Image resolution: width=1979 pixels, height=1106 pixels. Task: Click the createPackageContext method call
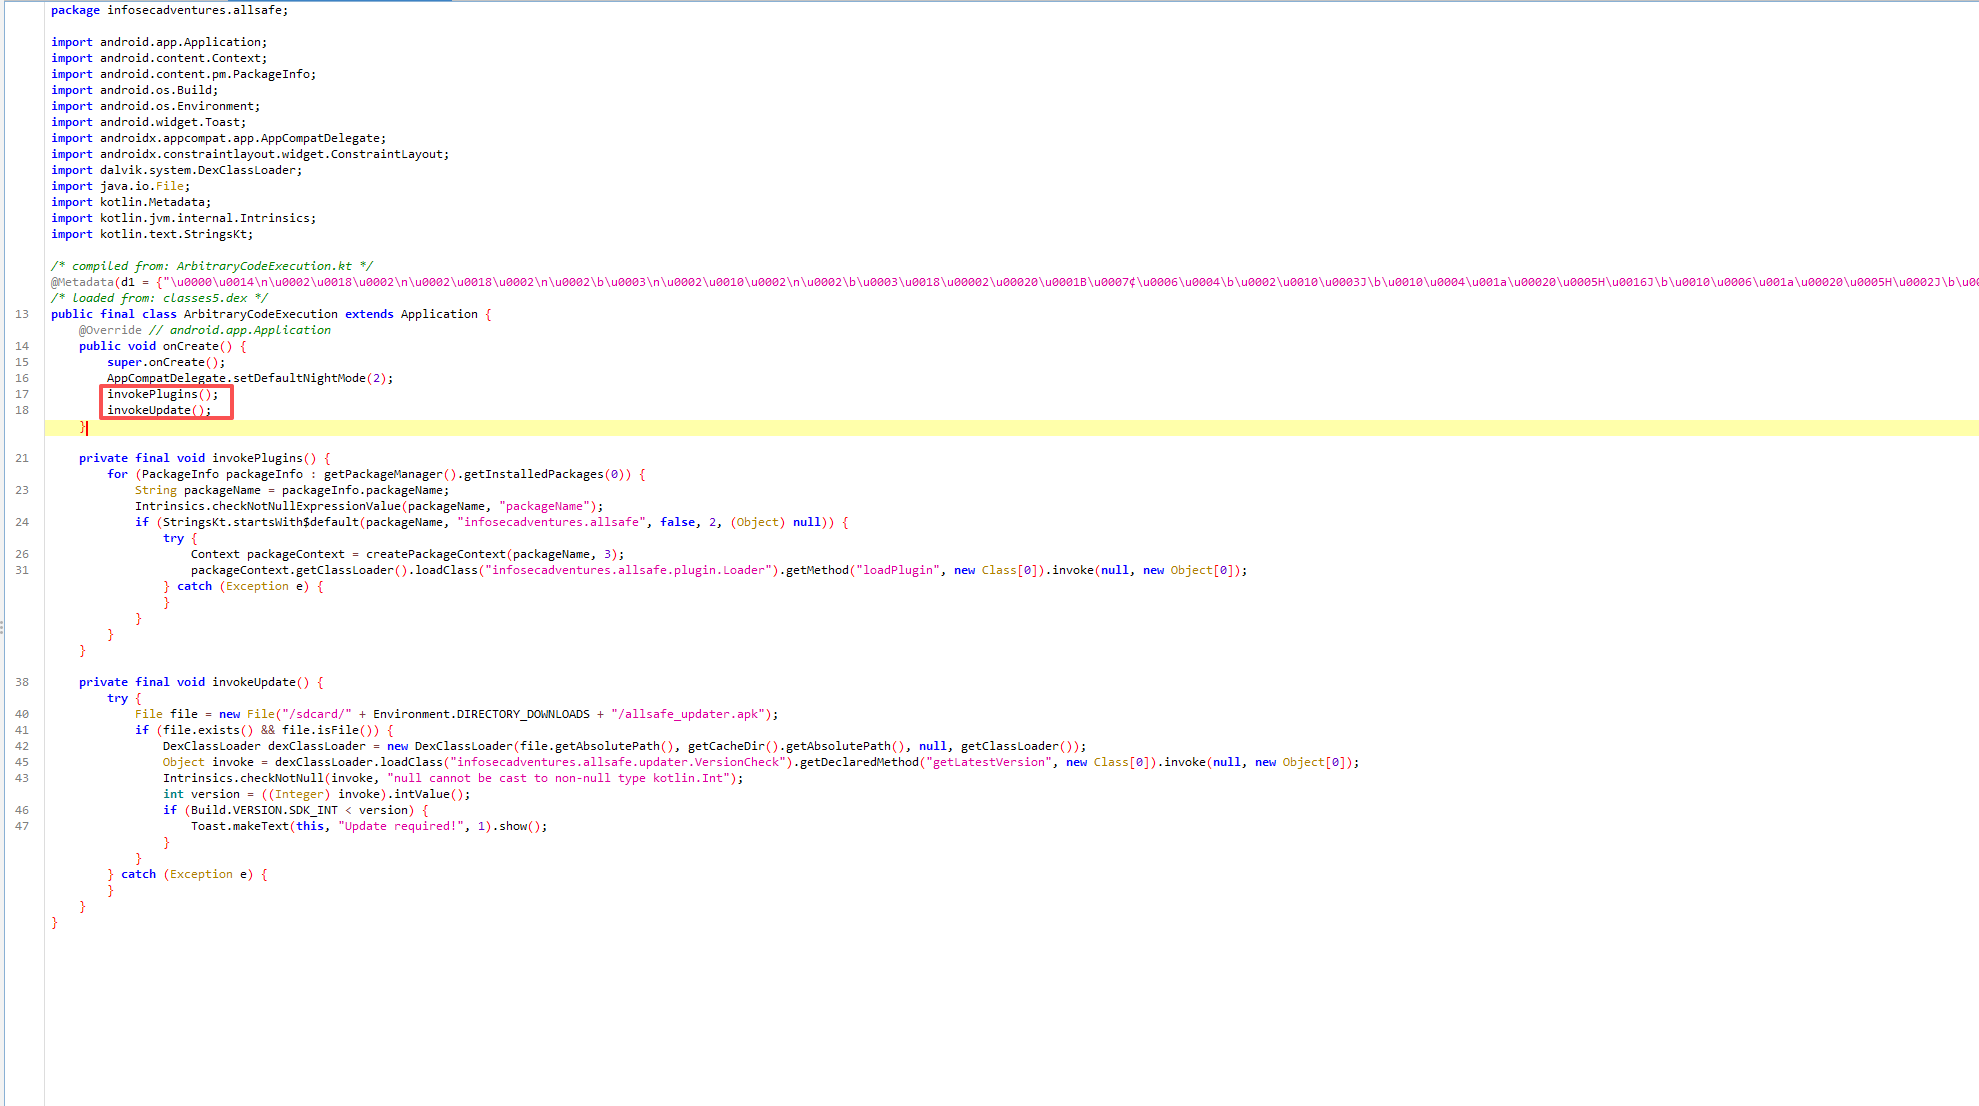(x=435, y=554)
